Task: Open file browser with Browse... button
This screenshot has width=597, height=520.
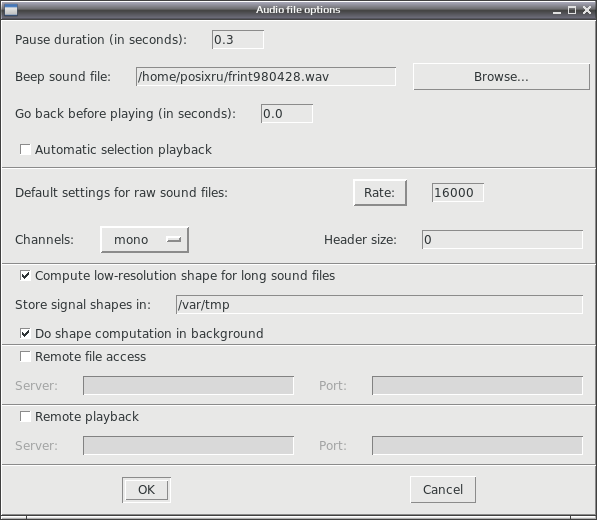Action: coord(501,77)
